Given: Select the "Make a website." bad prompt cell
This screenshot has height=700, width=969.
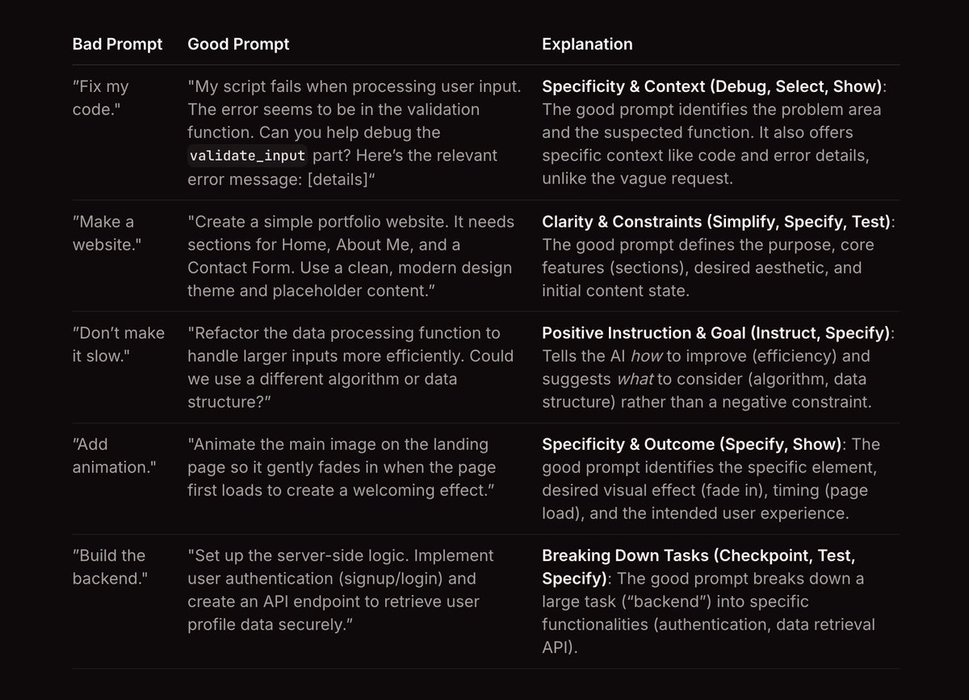Looking at the screenshot, I should click(x=106, y=233).
